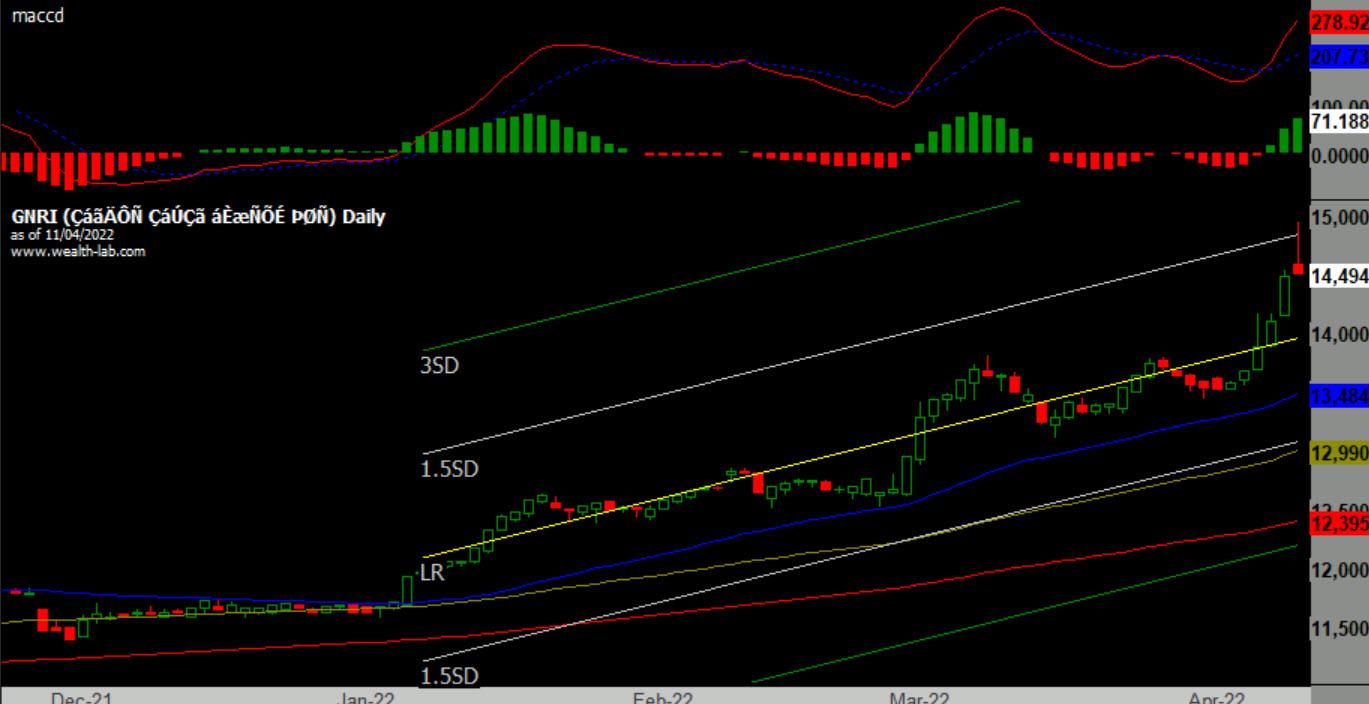Click the 12,000 price axis label

pos(1339,571)
